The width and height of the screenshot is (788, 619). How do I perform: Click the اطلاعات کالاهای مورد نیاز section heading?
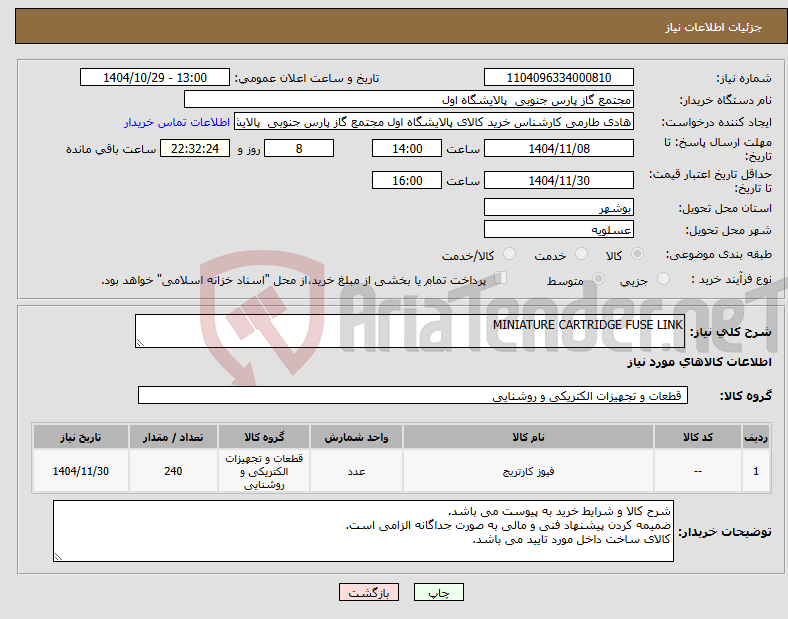[x=699, y=362]
